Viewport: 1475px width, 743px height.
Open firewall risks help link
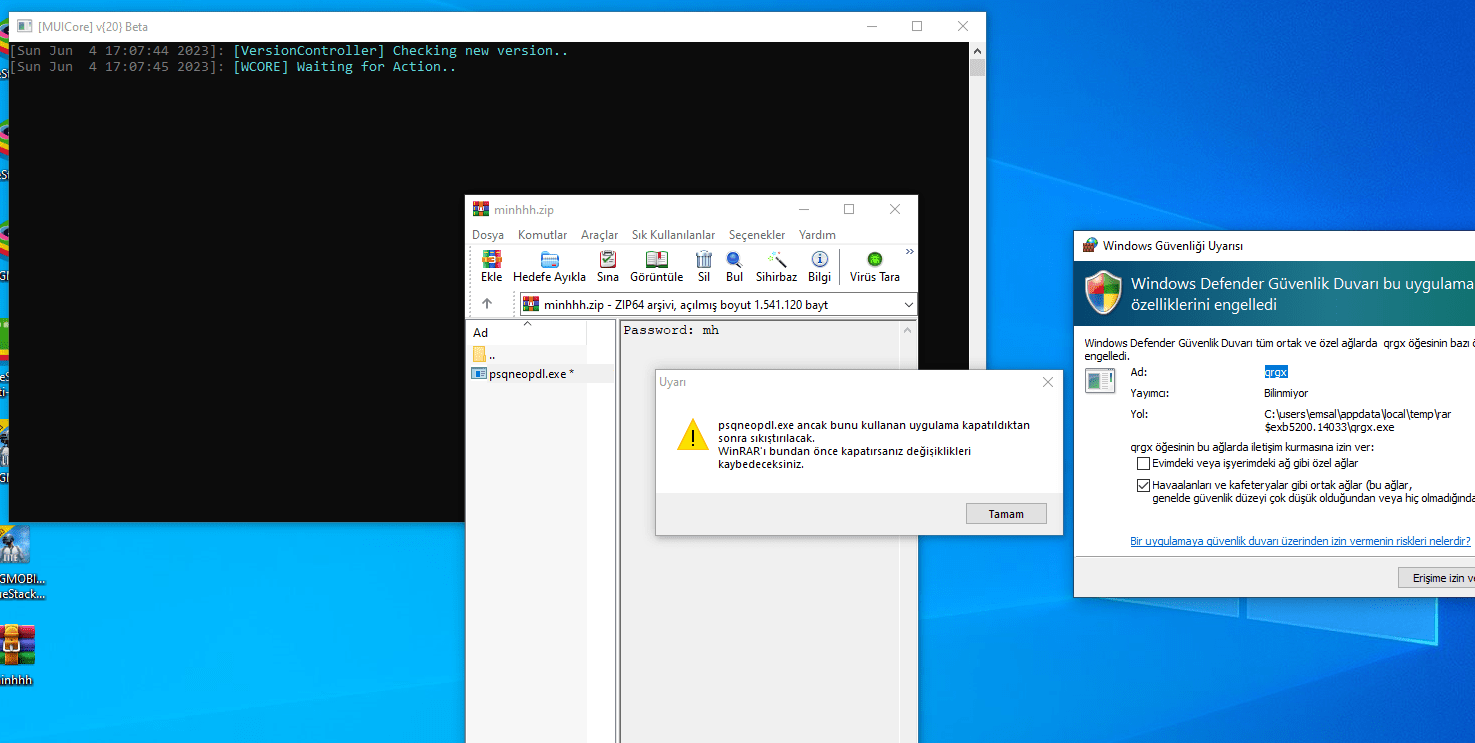pos(1300,541)
